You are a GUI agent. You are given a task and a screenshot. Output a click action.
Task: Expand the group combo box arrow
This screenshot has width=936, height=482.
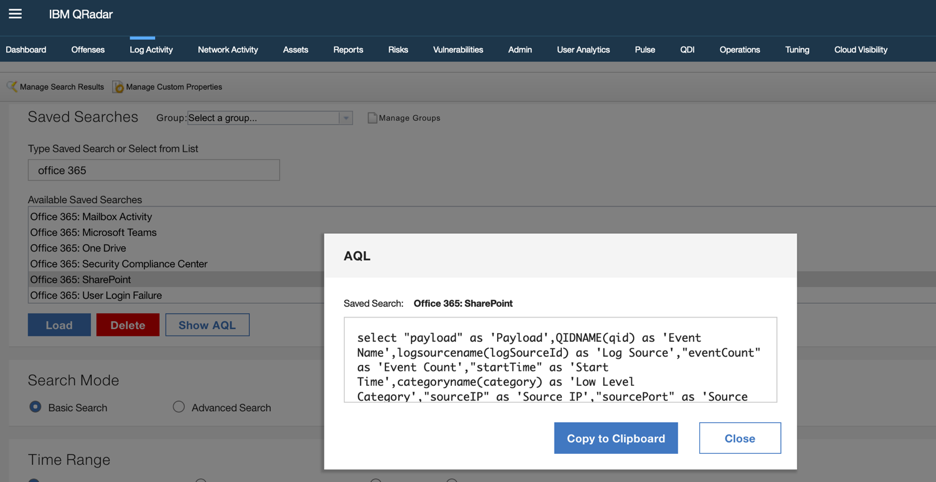click(x=346, y=118)
